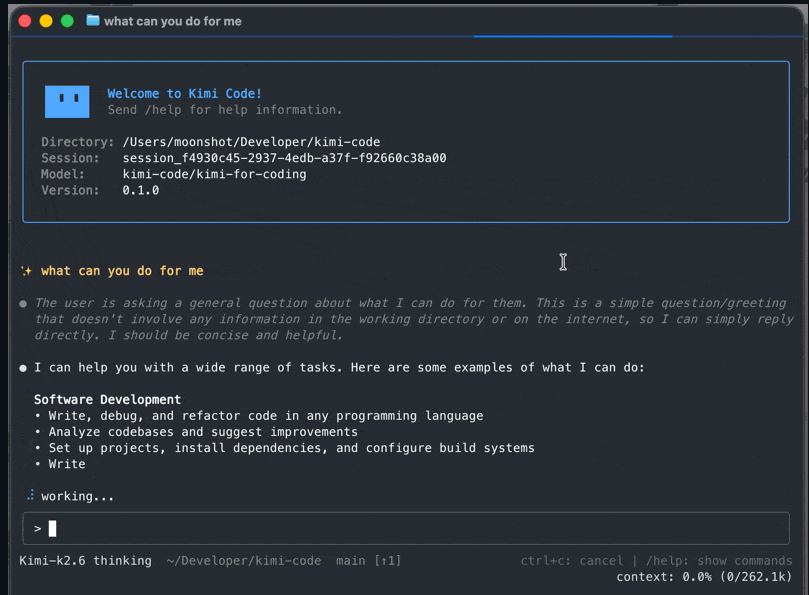This screenshot has height=595, width=809.
Task: Click the folder icon in title bar
Action: (93, 21)
